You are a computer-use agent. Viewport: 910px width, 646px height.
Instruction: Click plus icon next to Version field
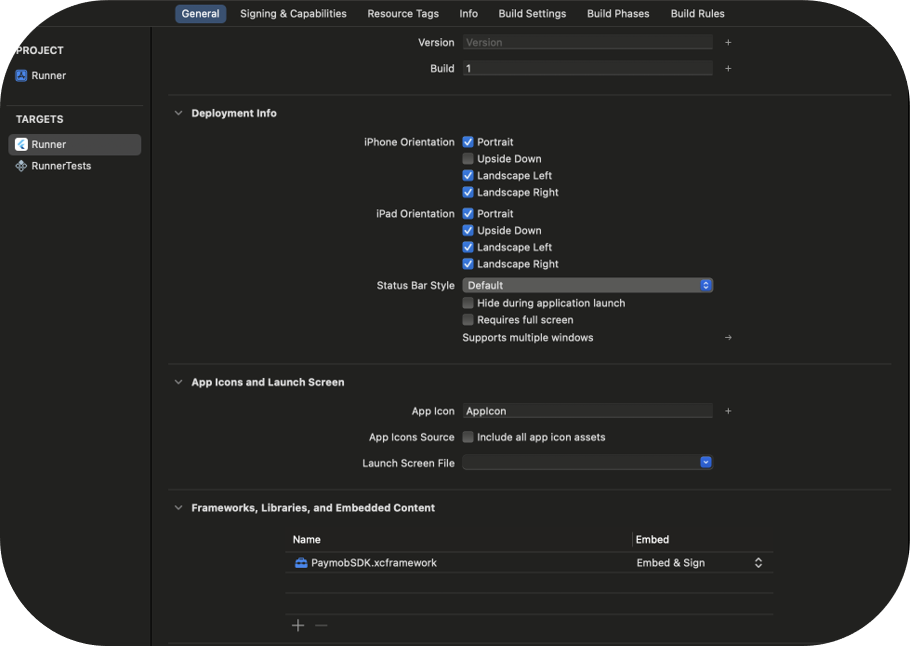[x=728, y=43]
